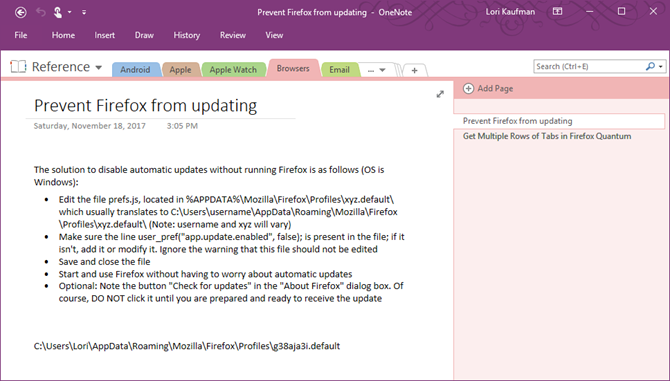
Task: Switch to the Home ribbon tab
Action: (x=63, y=35)
